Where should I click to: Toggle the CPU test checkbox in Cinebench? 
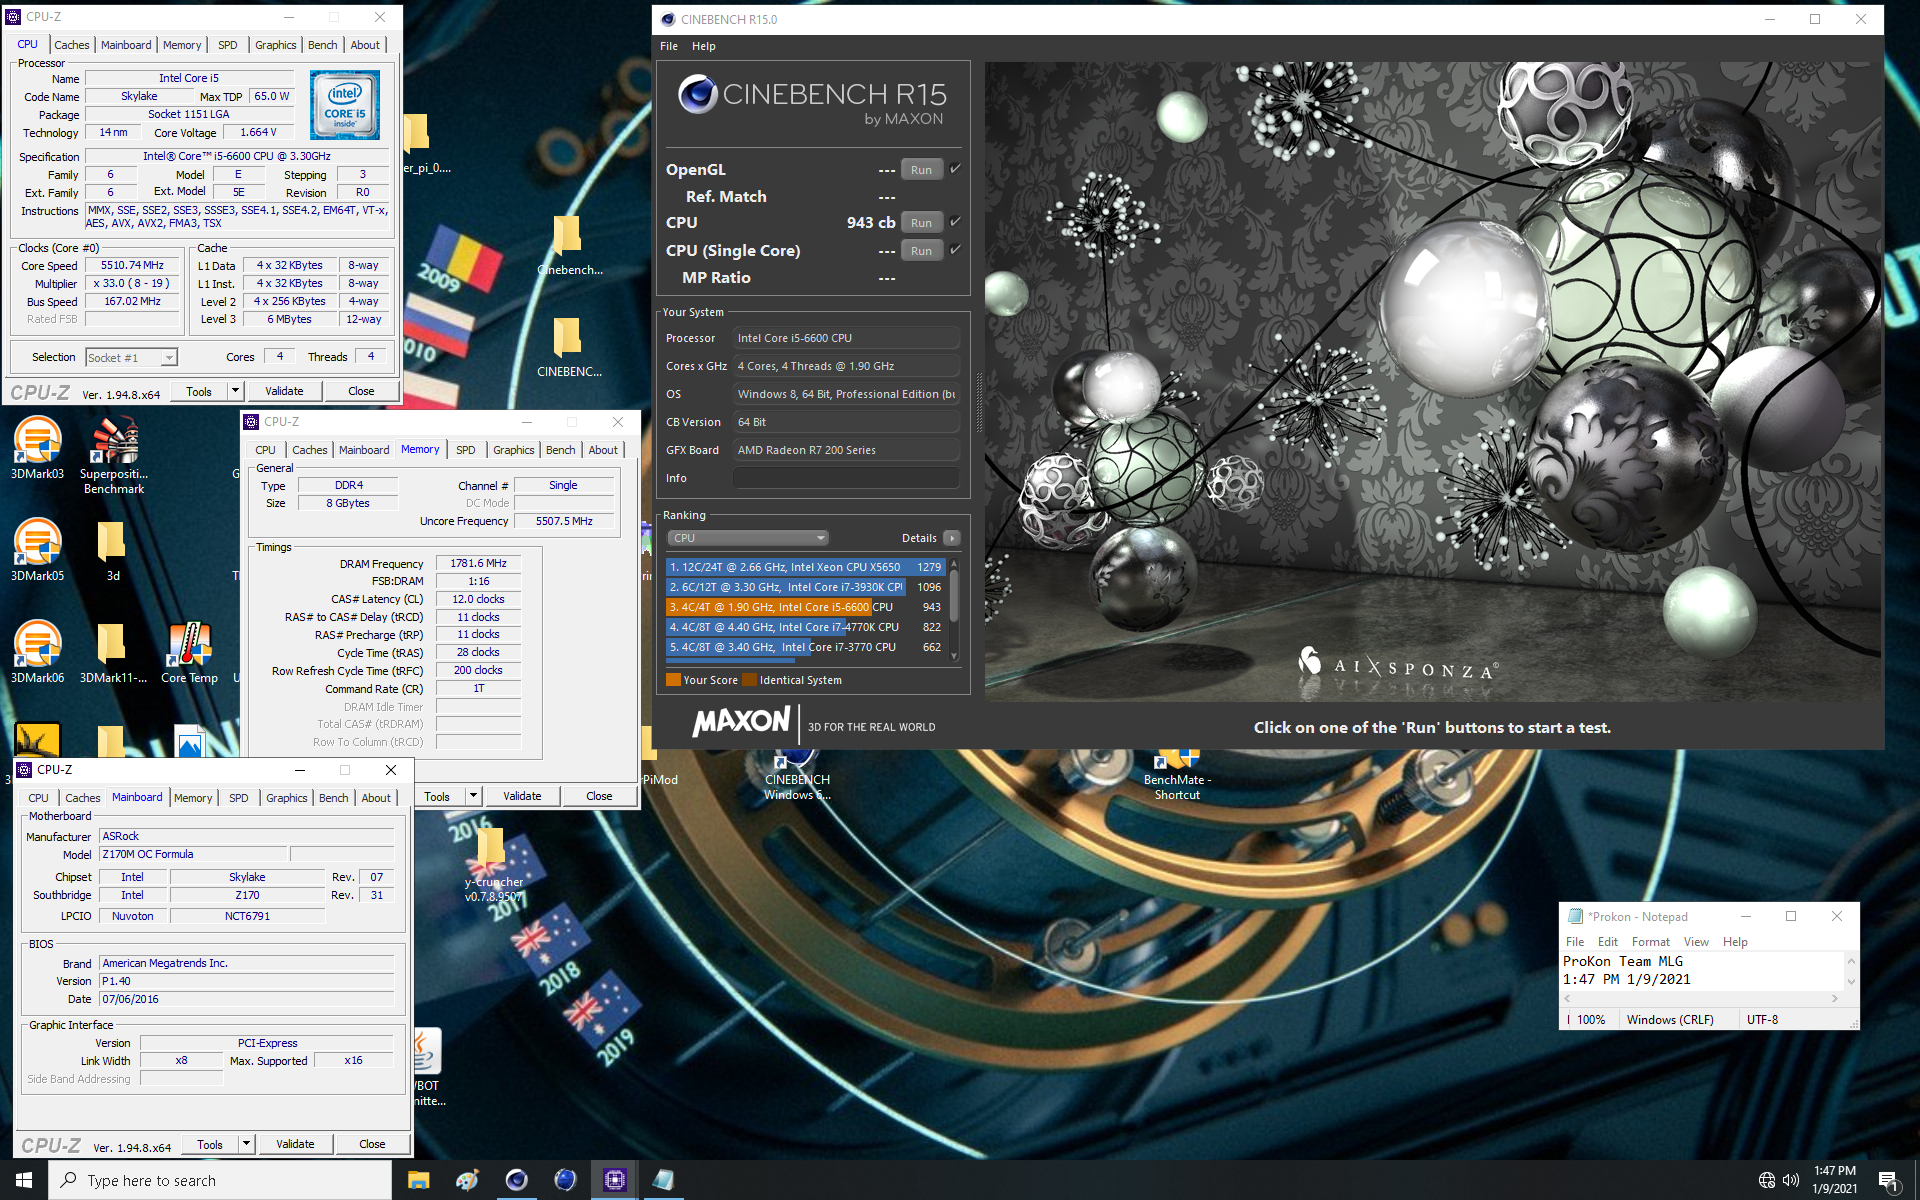pyautogui.click(x=955, y=222)
